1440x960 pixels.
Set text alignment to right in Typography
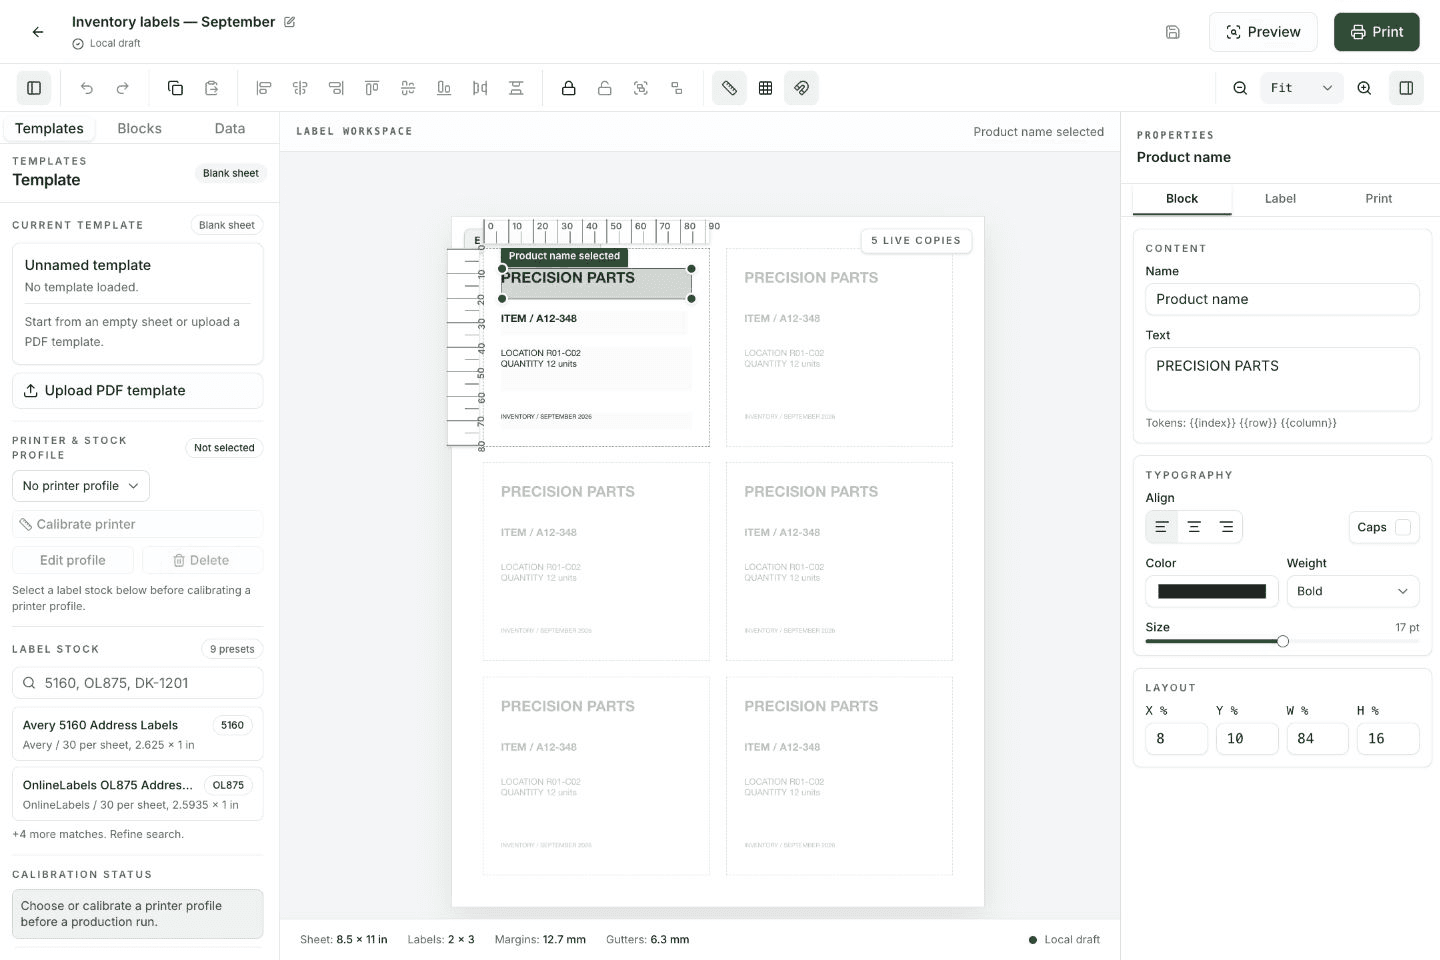(x=1226, y=527)
